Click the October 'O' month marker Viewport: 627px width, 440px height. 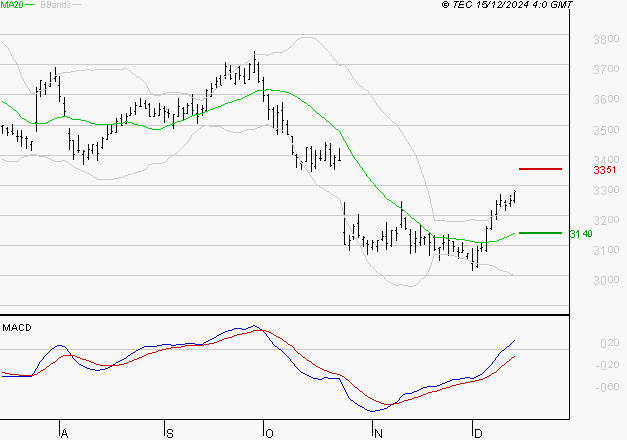point(269,434)
